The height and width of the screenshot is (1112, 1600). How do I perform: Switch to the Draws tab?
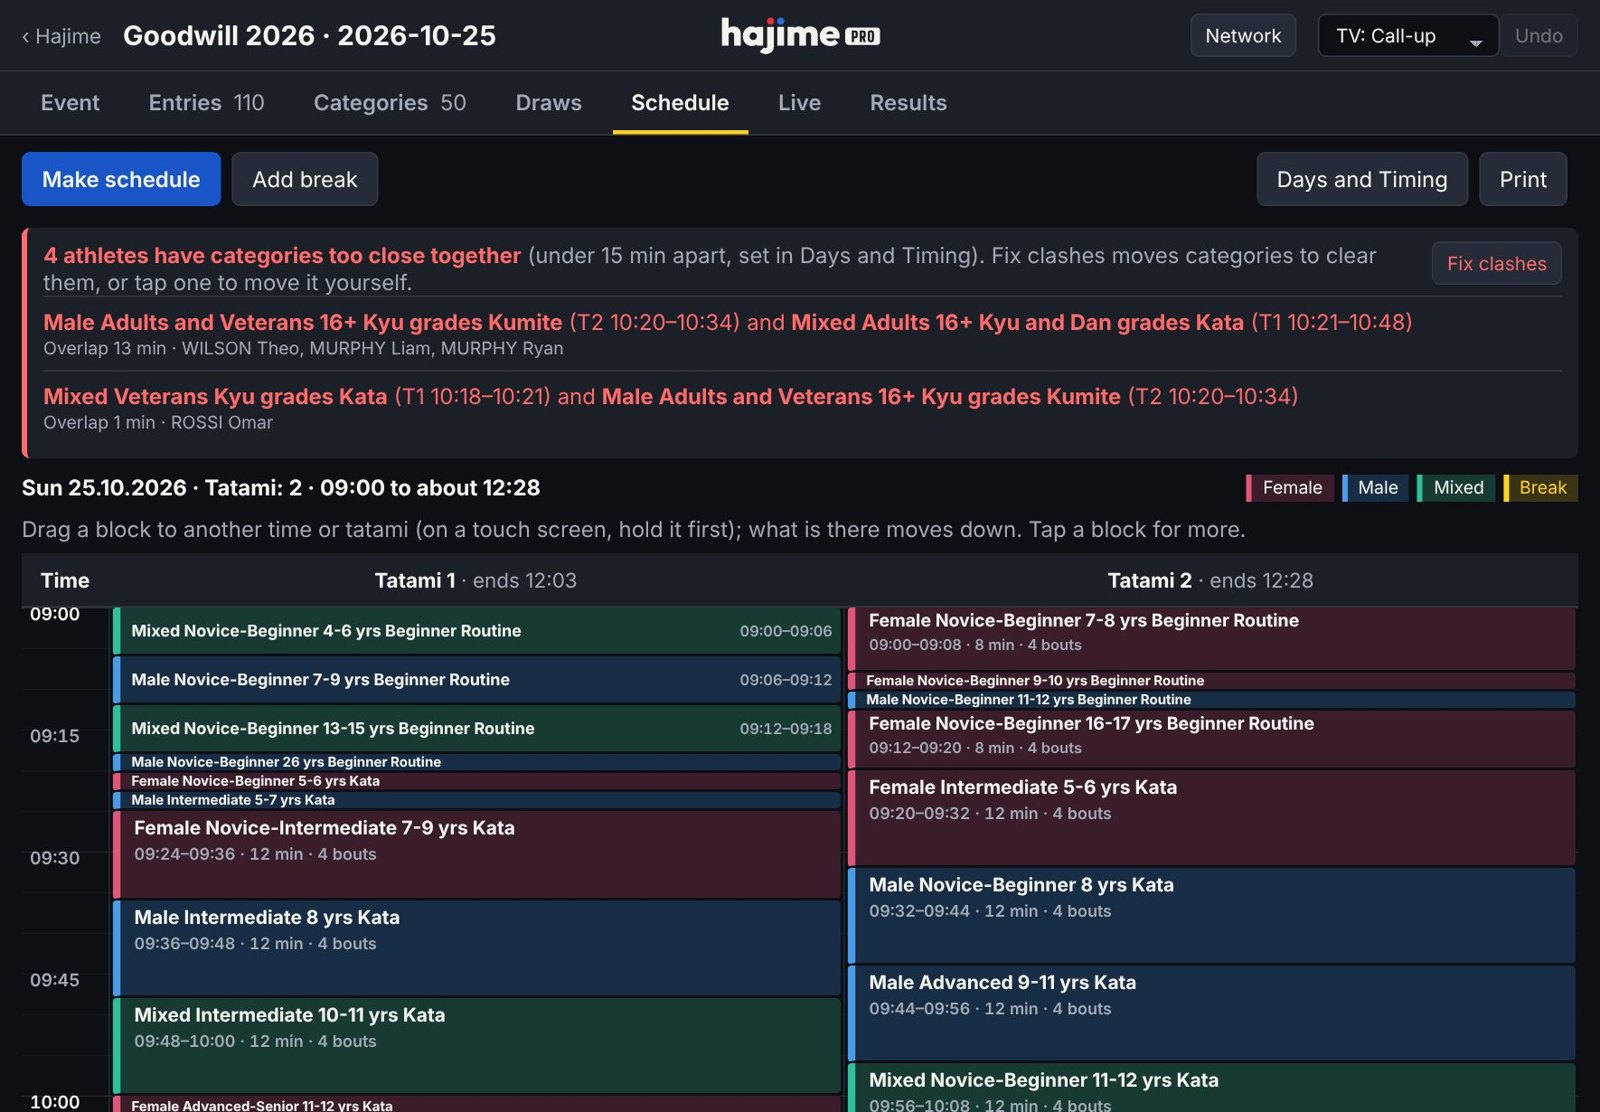click(x=548, y=103)
